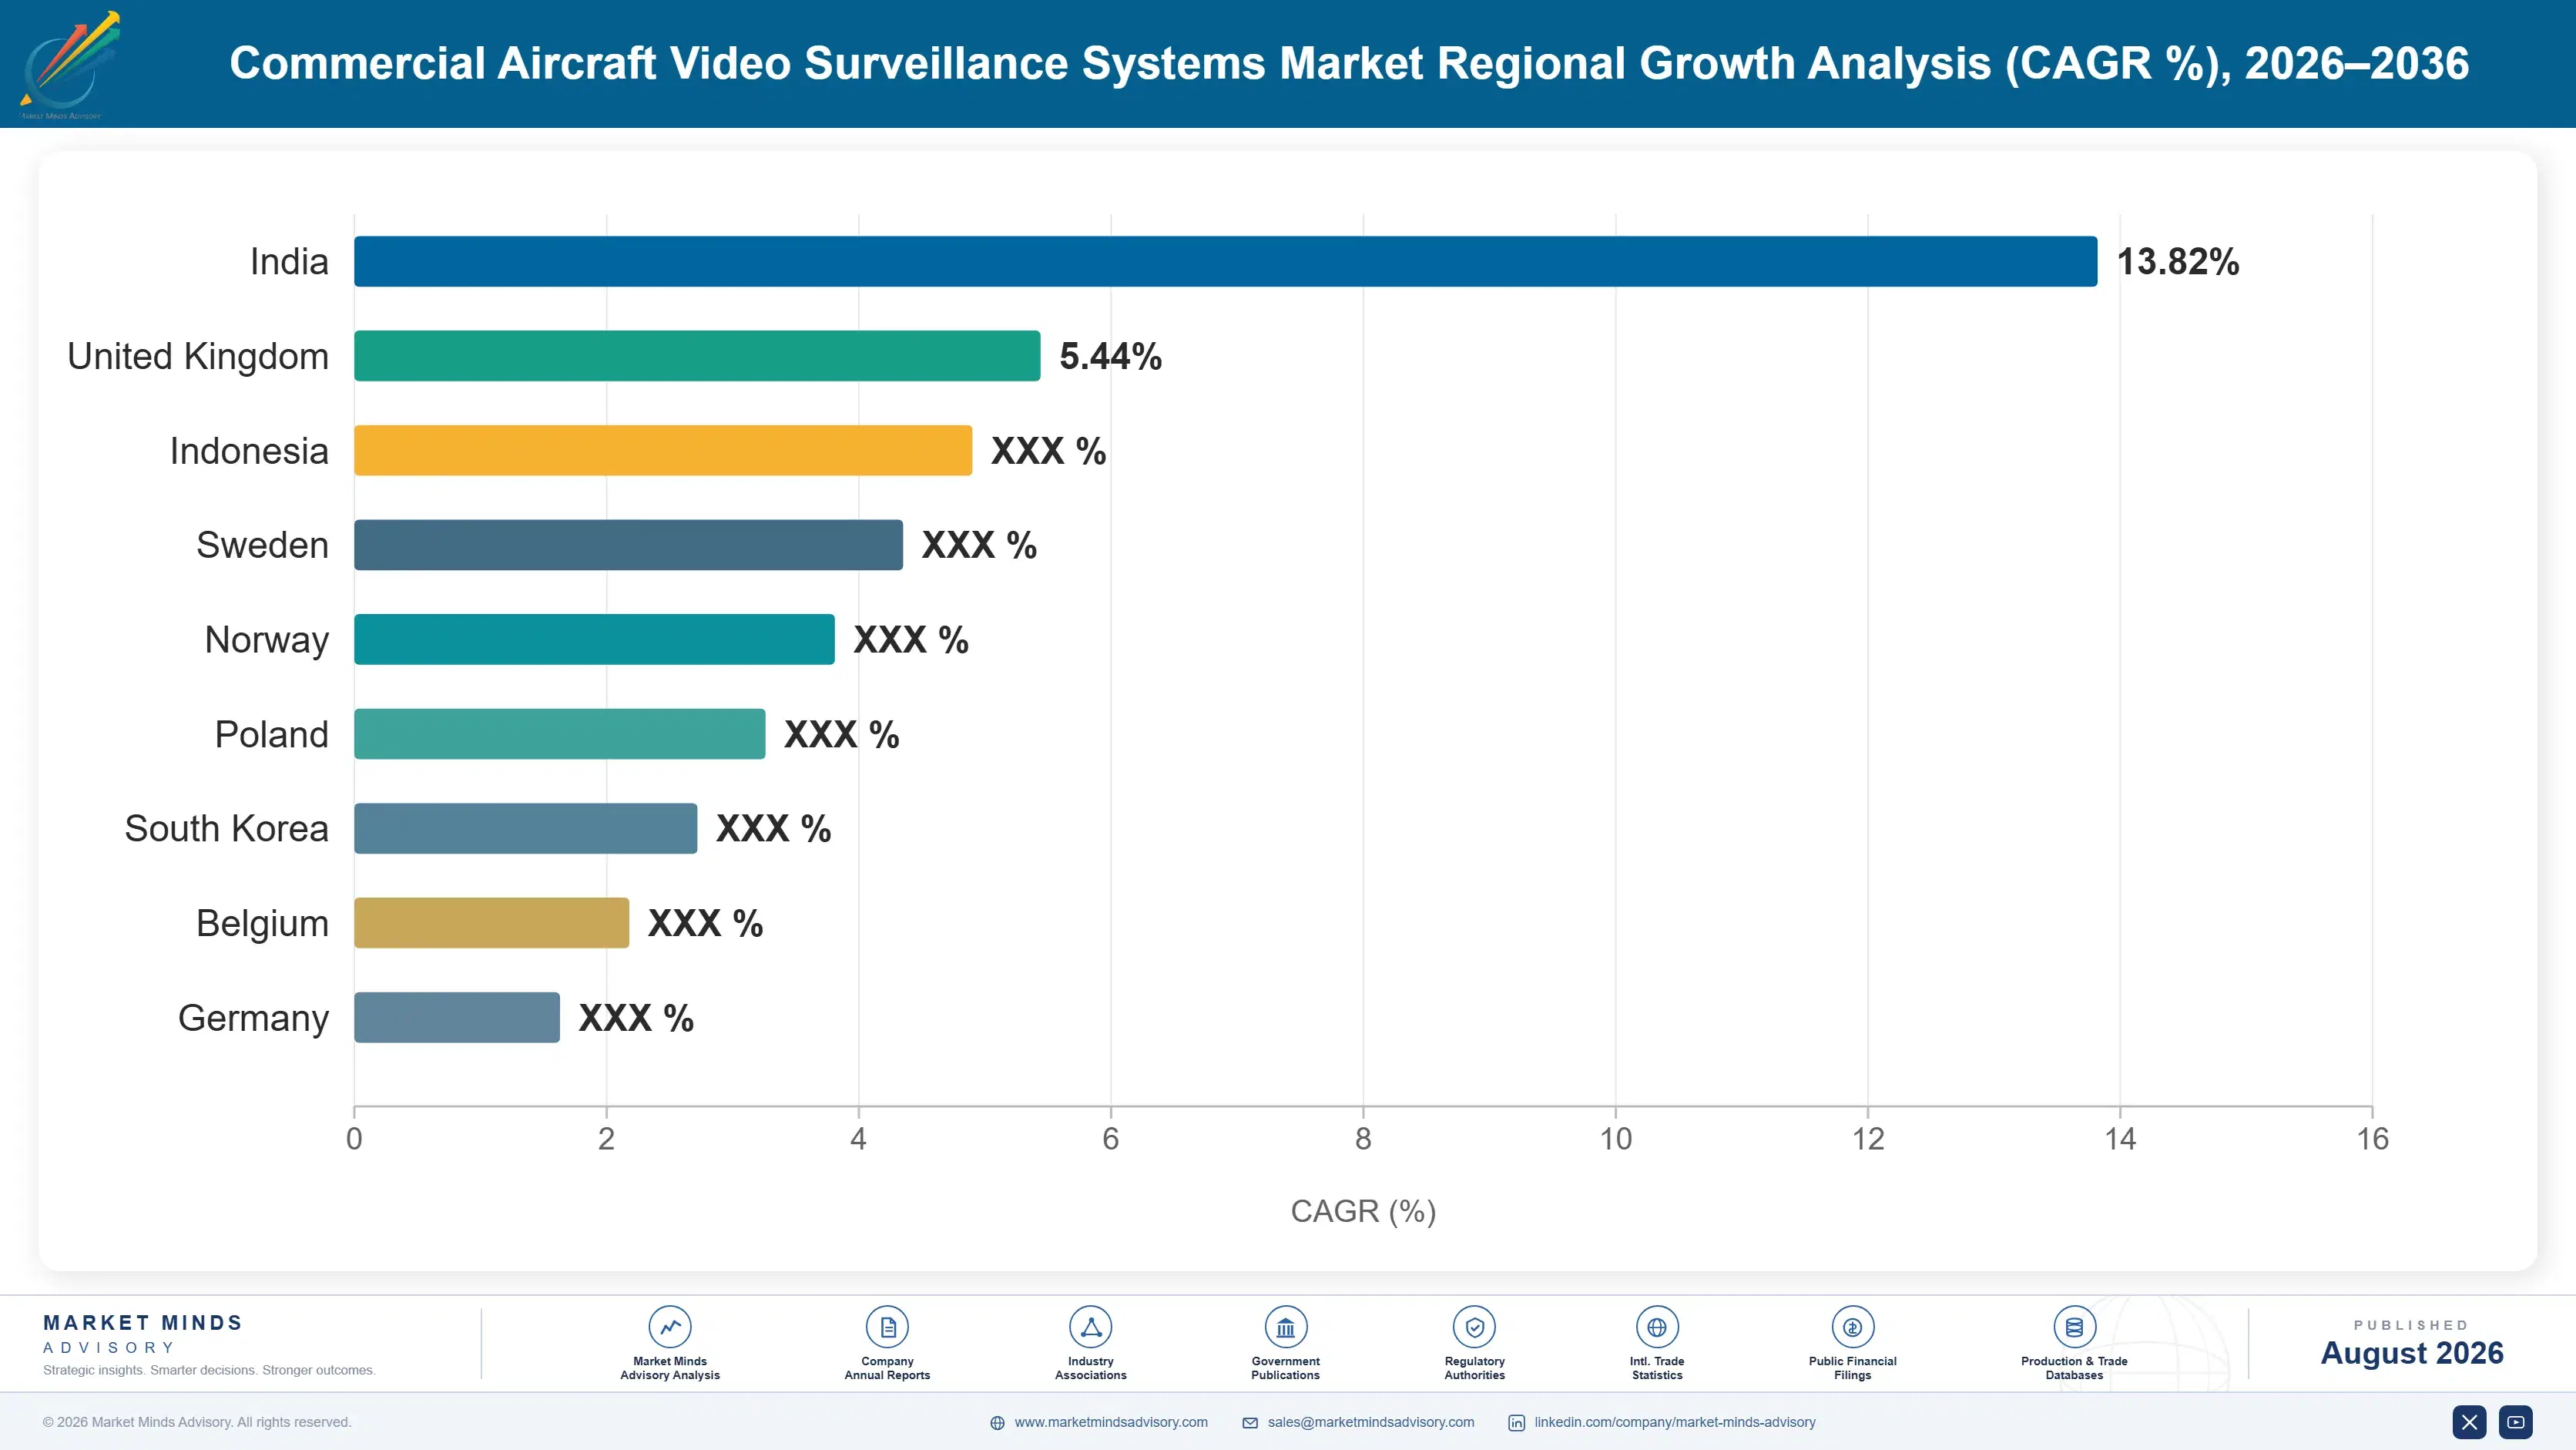Screen dimensions: 2576x1450
Task: Click the x-axis tick label 10
Action: point(1615,1139)
